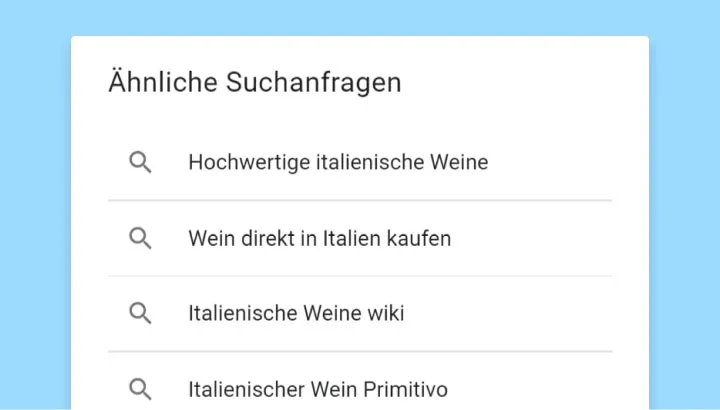
Task: Click the magnifier icon next to Wein direkt in Italien kaufen
Action: [141, 238]
